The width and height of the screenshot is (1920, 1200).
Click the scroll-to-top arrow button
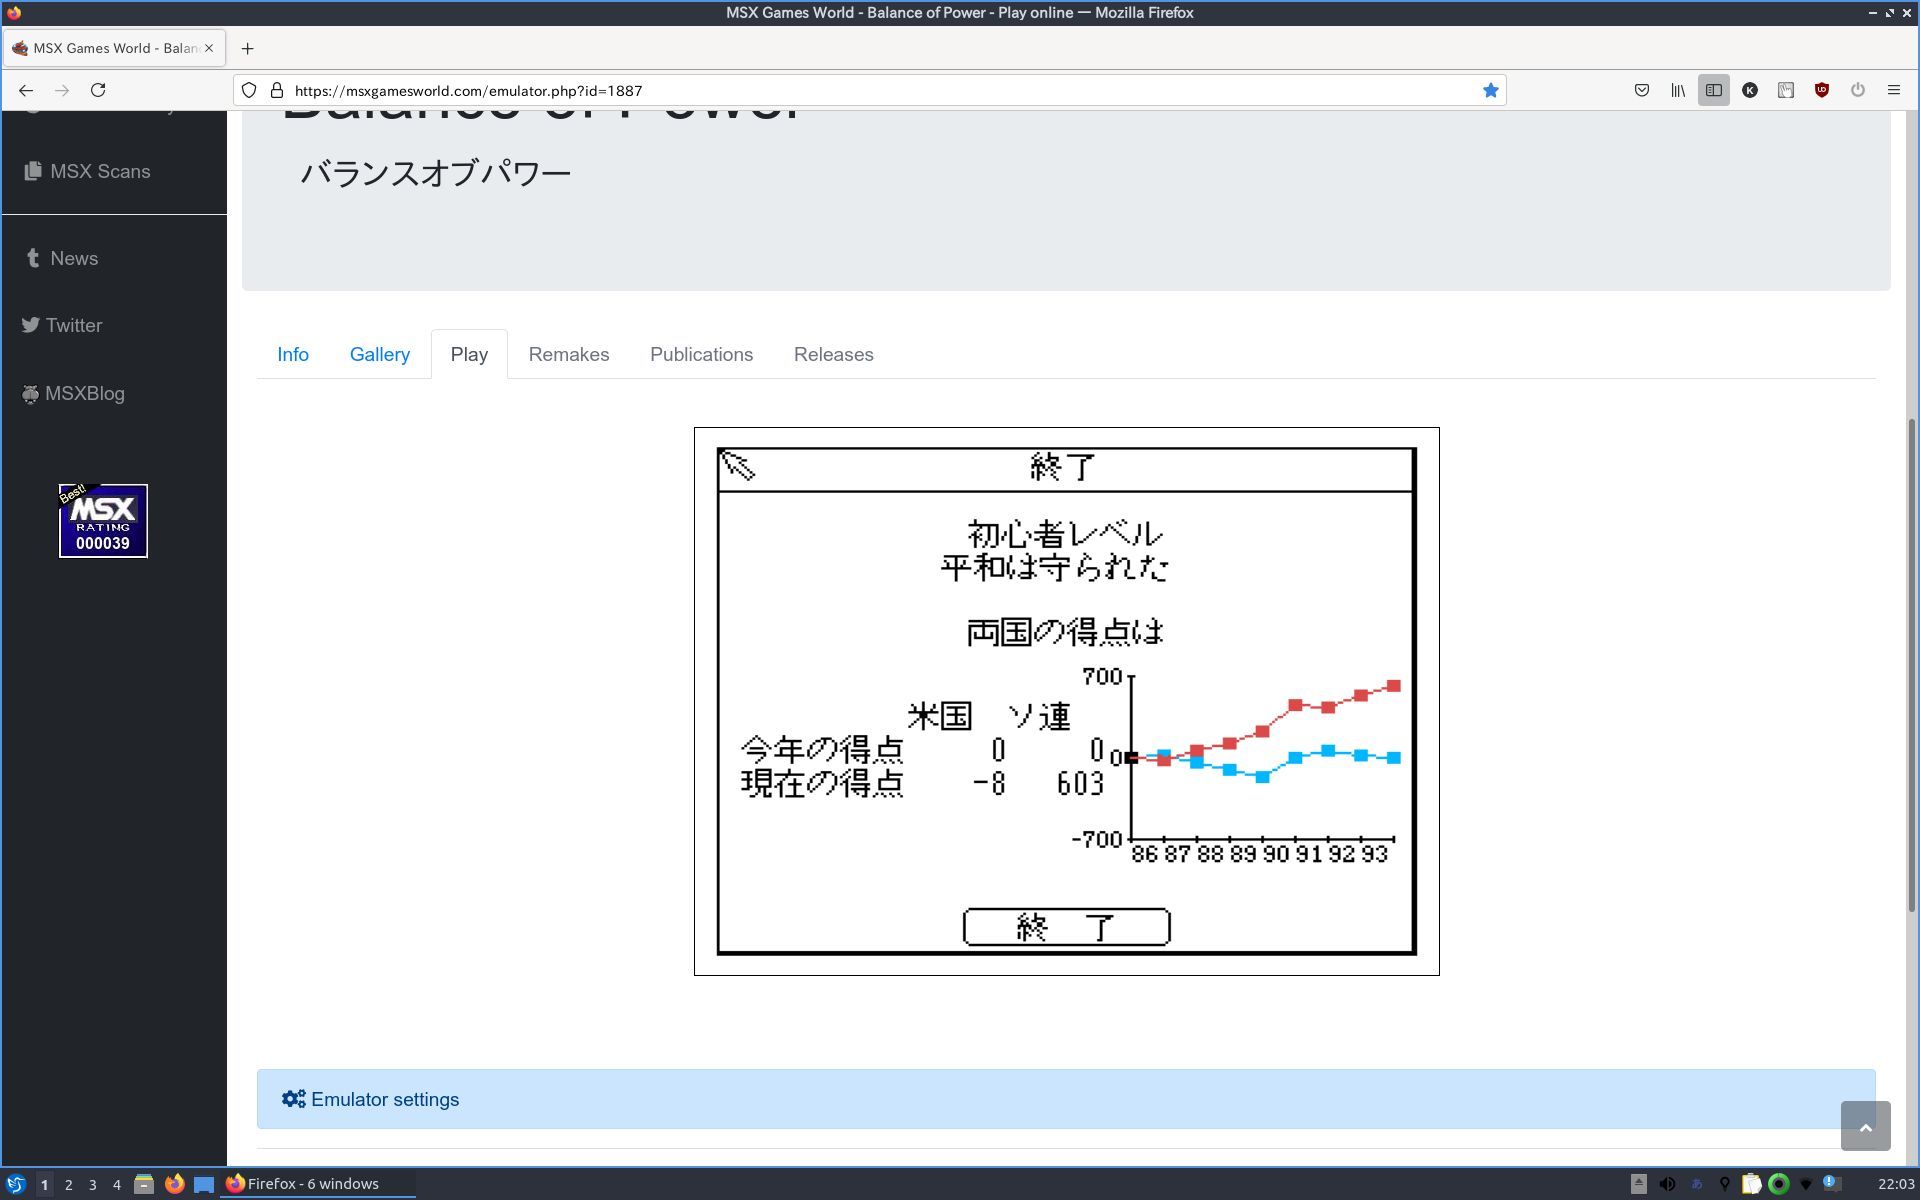pos(1865,1126)
